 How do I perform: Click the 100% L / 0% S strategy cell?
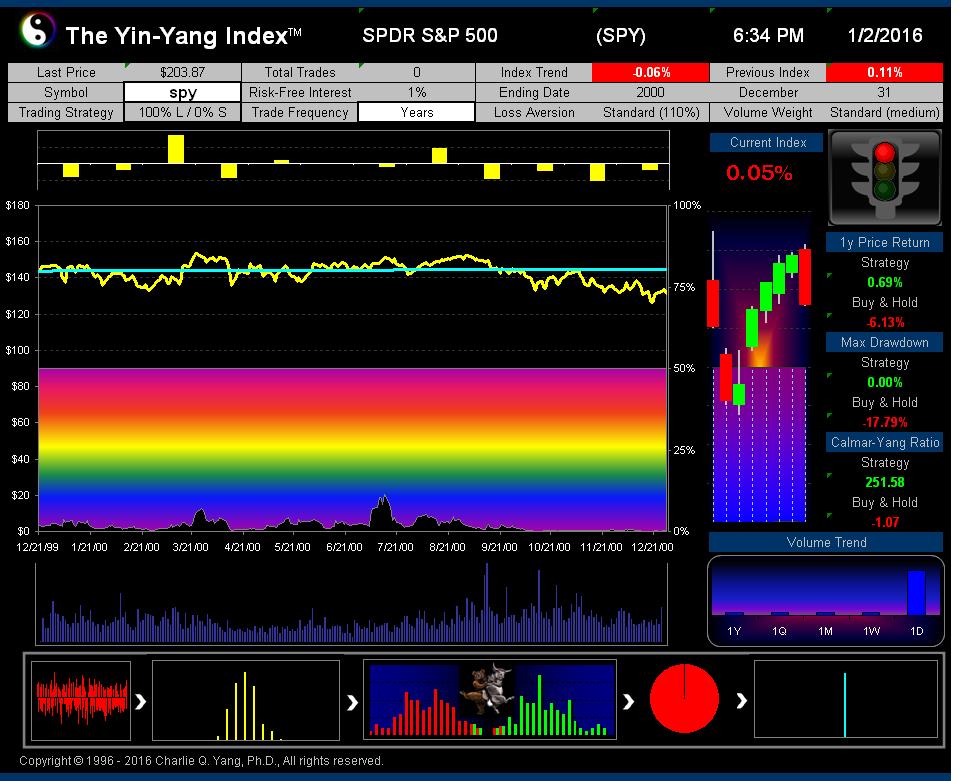[x=182, y=113]
